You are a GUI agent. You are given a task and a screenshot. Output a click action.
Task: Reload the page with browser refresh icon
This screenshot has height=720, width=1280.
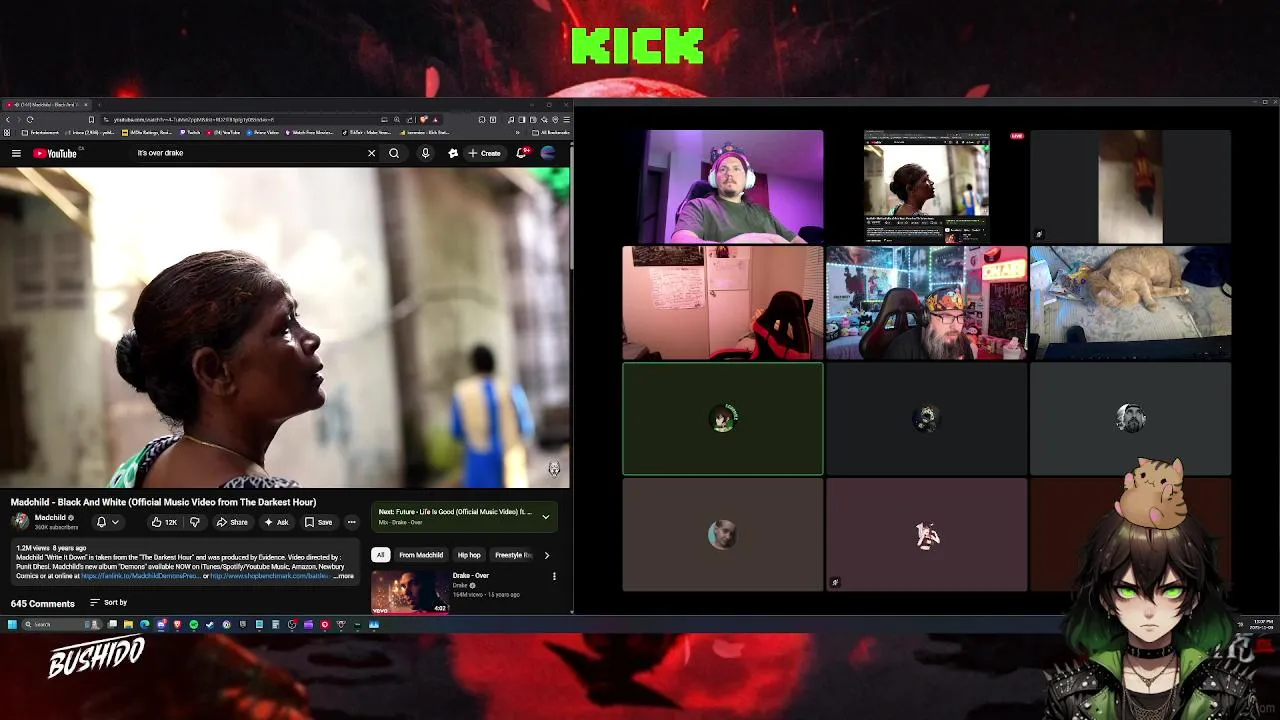coord(30,119)
